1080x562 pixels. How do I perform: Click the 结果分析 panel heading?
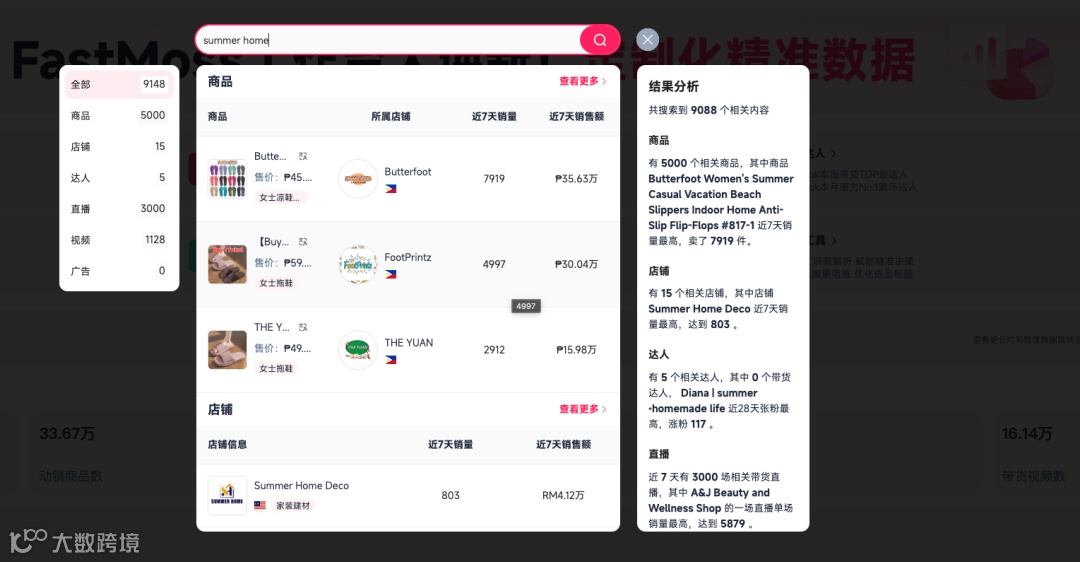point(674,86)
